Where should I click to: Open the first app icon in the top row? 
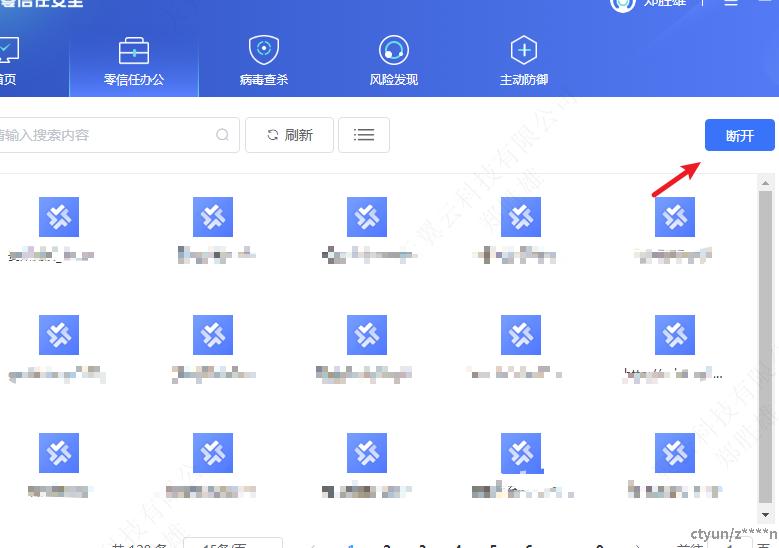pos(59,217)
